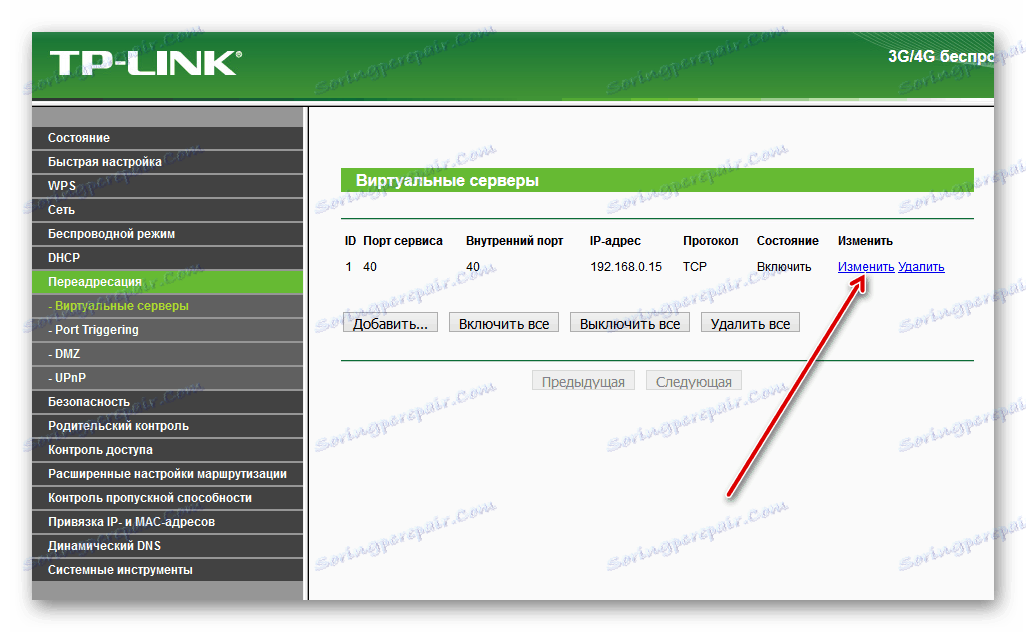The image size is (1026, 632).
Task: Open Системные инструменты menu
Action: (x=168, y=570)
